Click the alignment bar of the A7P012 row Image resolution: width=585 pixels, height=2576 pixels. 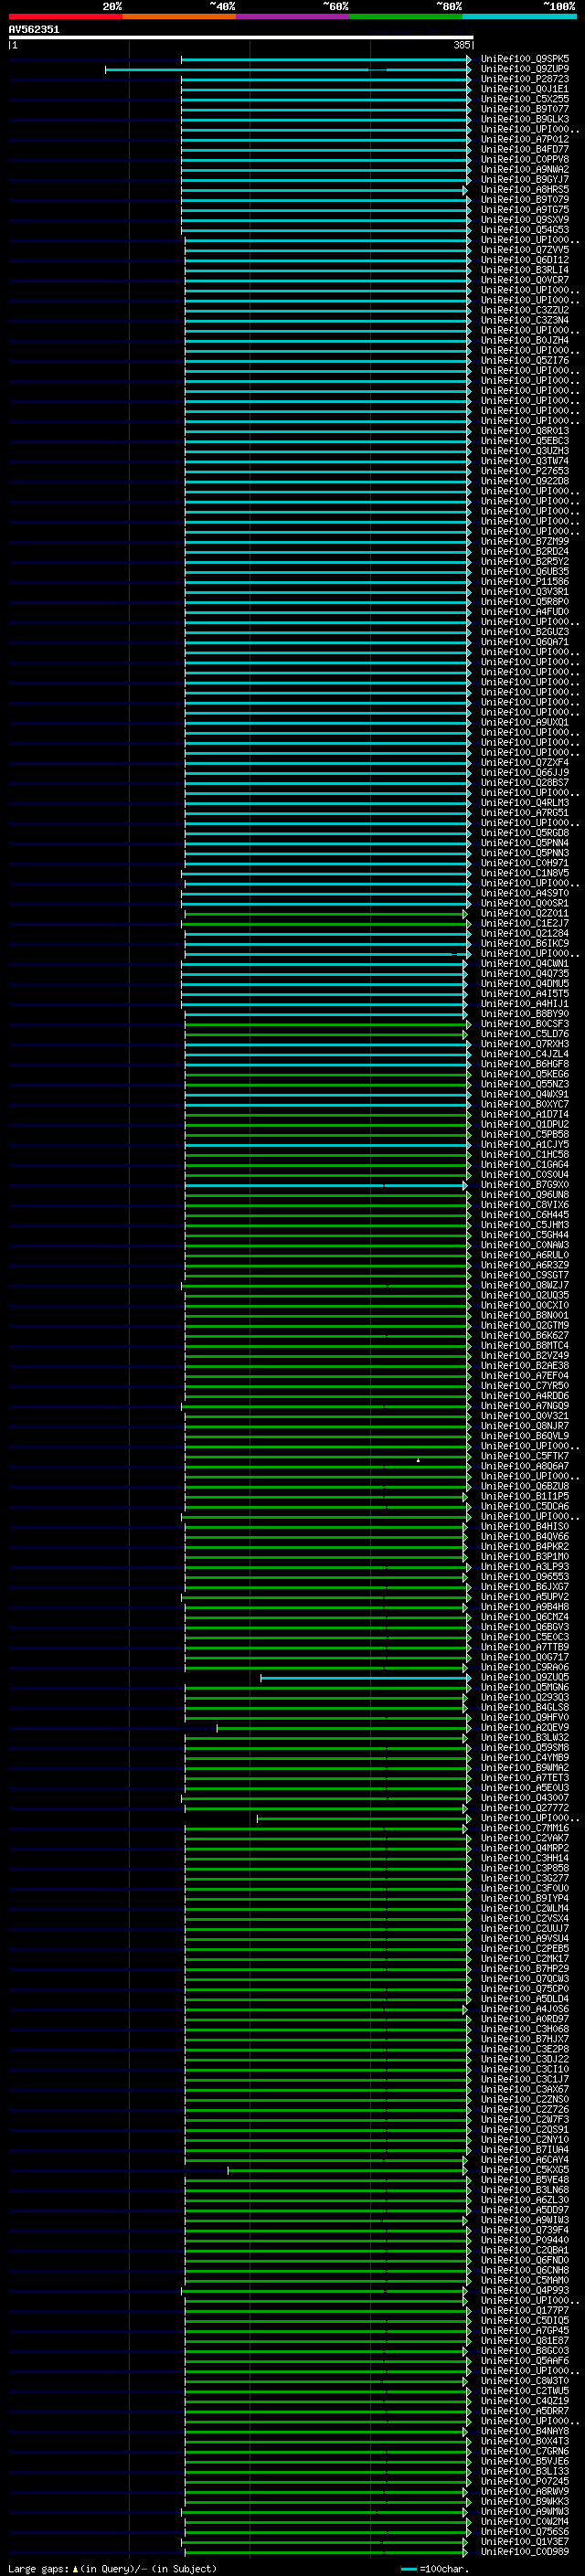tap(326, 140)
